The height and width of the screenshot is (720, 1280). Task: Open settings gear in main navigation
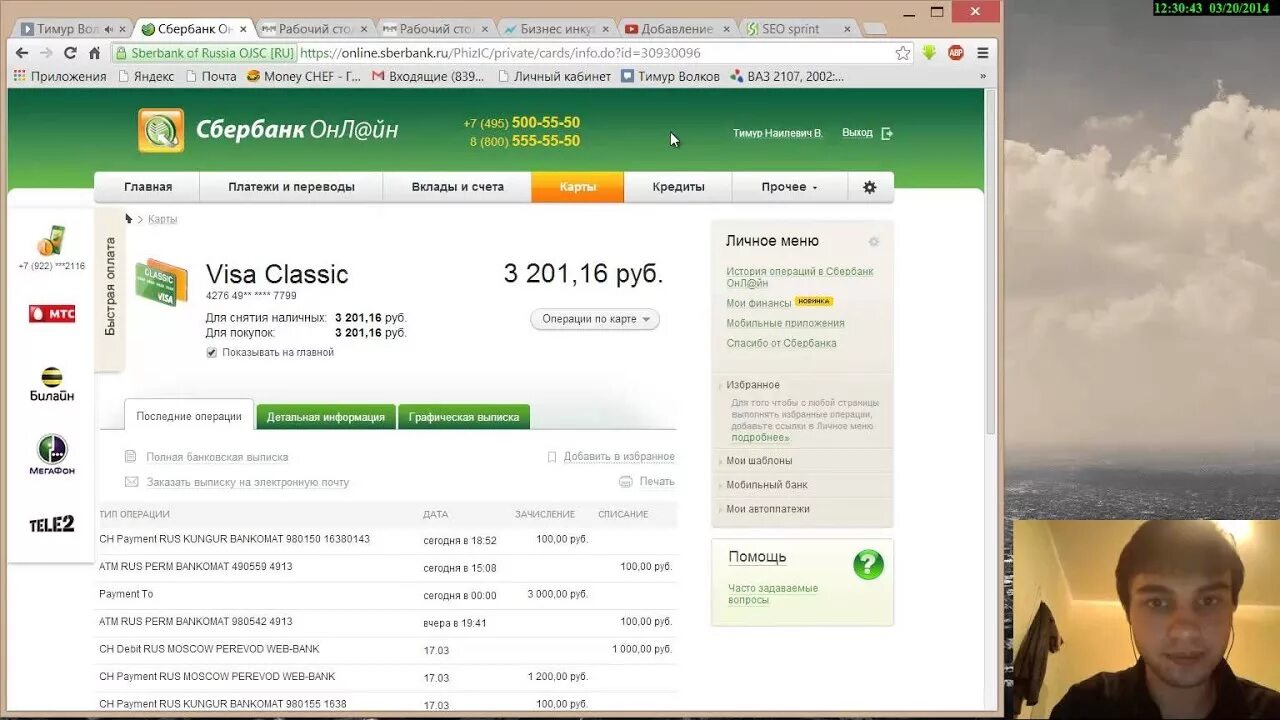click(x=870, y=187)
